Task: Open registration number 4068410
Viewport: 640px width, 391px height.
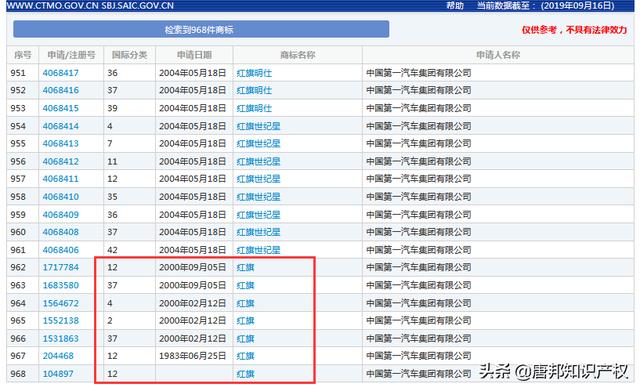Action: click(61, 197)
